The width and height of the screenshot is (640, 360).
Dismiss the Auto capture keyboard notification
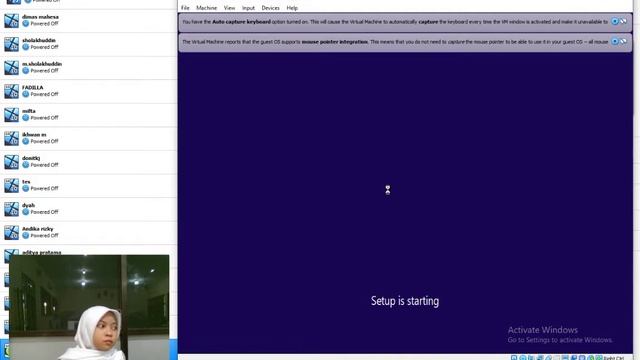[615, 21]
